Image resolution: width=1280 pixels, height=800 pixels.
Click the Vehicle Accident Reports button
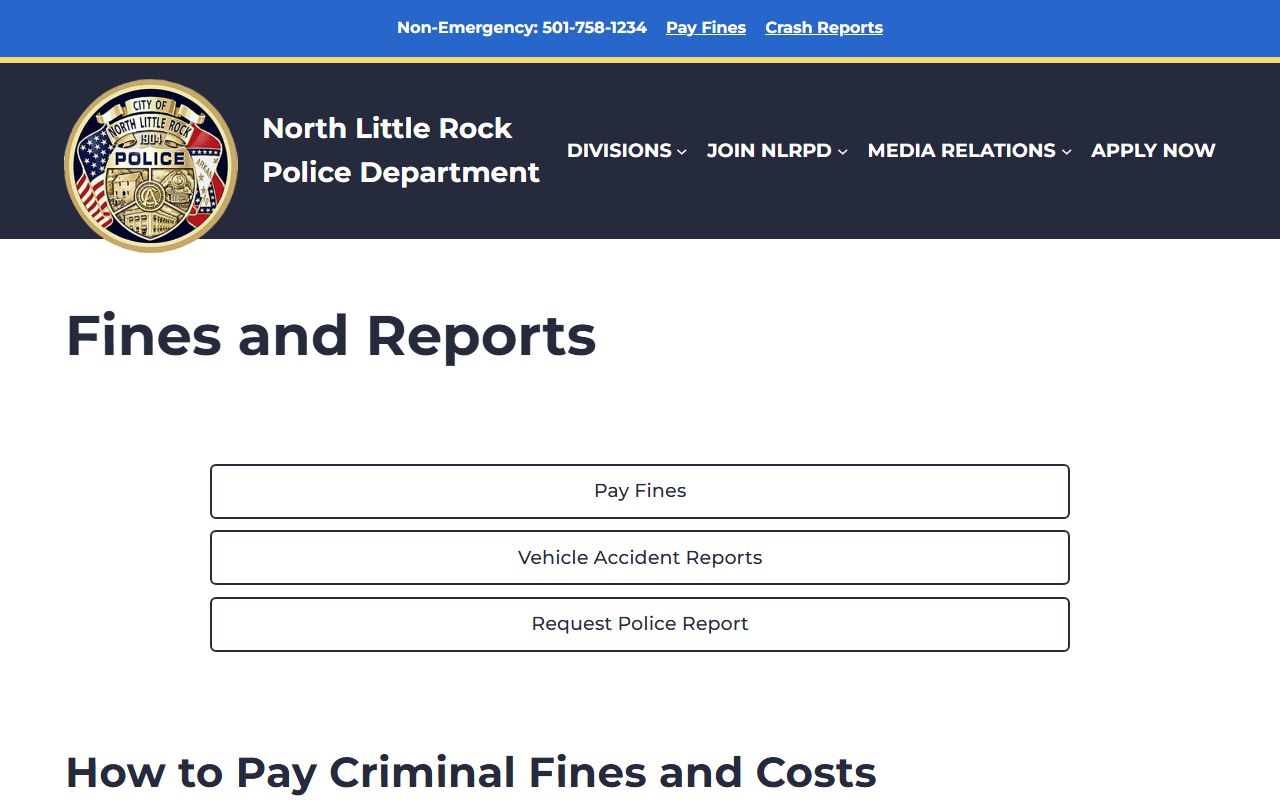click(x=640, y=558)
